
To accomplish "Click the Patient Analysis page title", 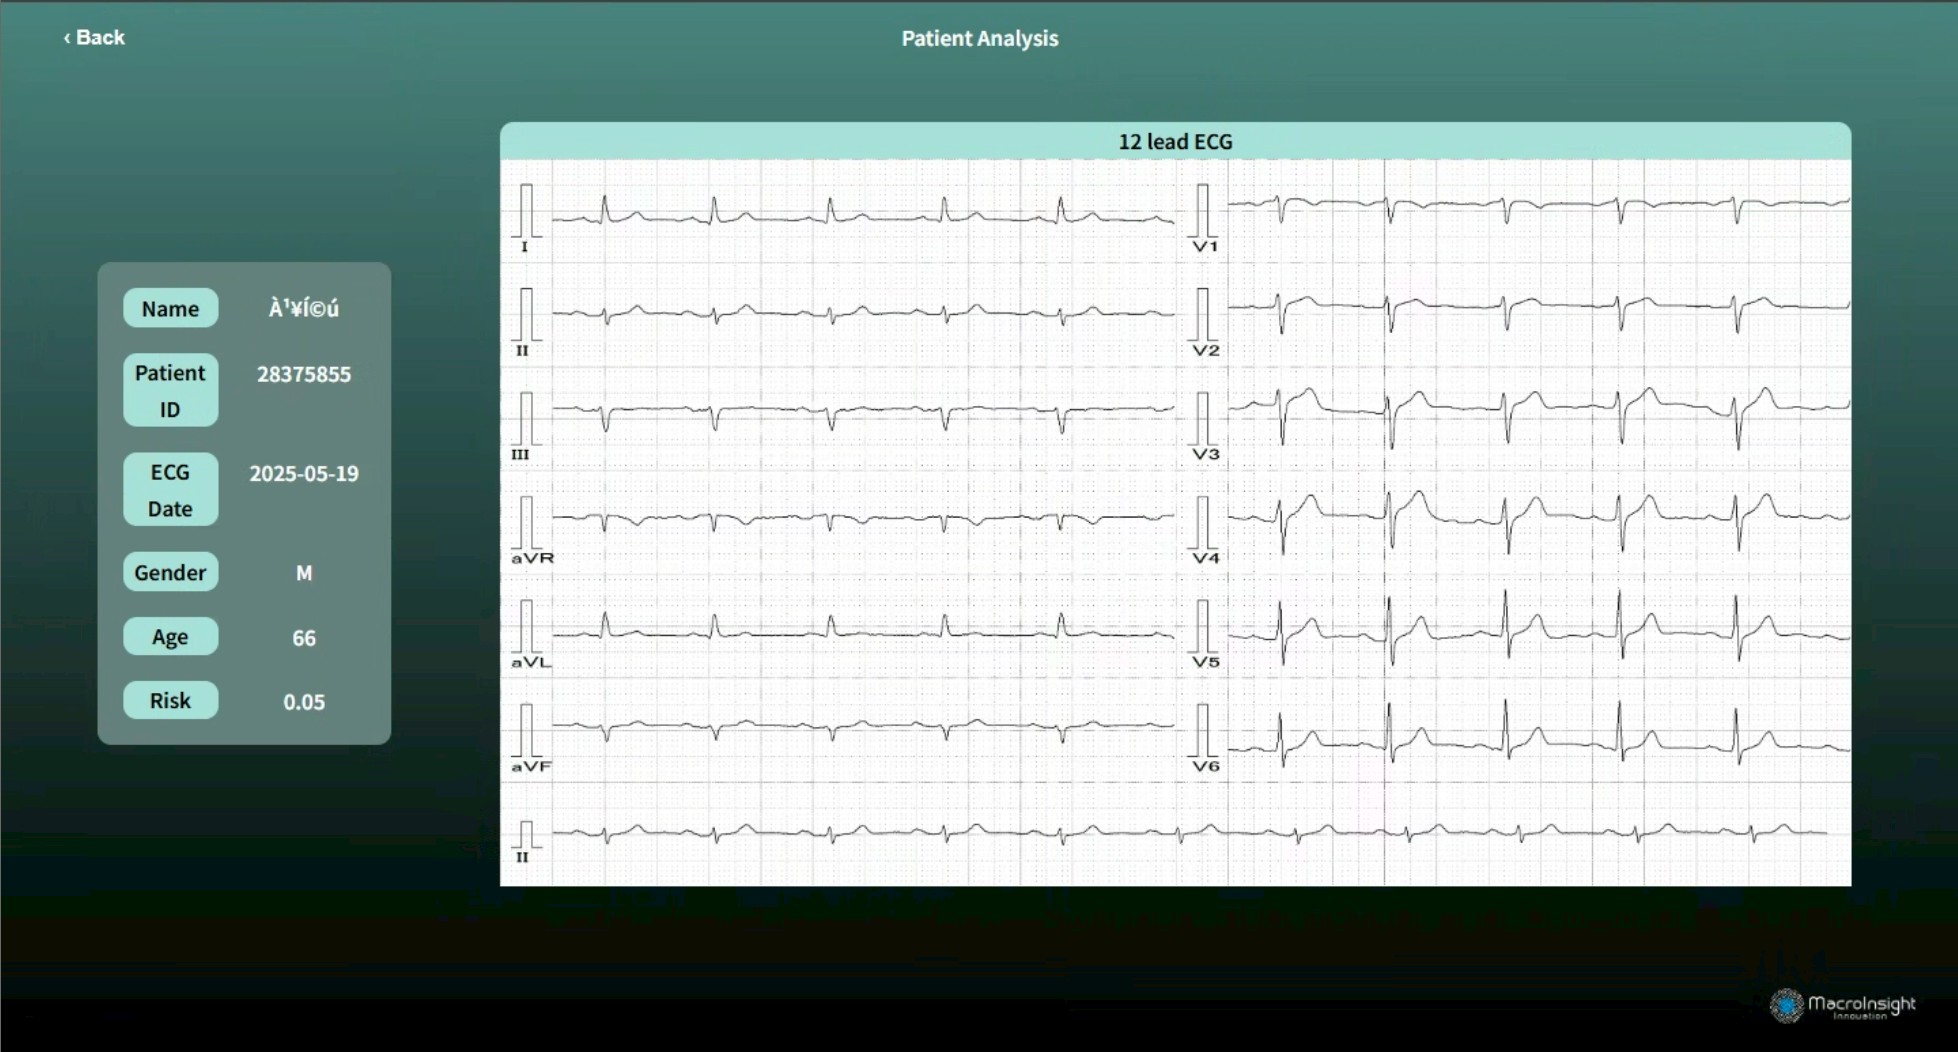I will click(979, 38).
